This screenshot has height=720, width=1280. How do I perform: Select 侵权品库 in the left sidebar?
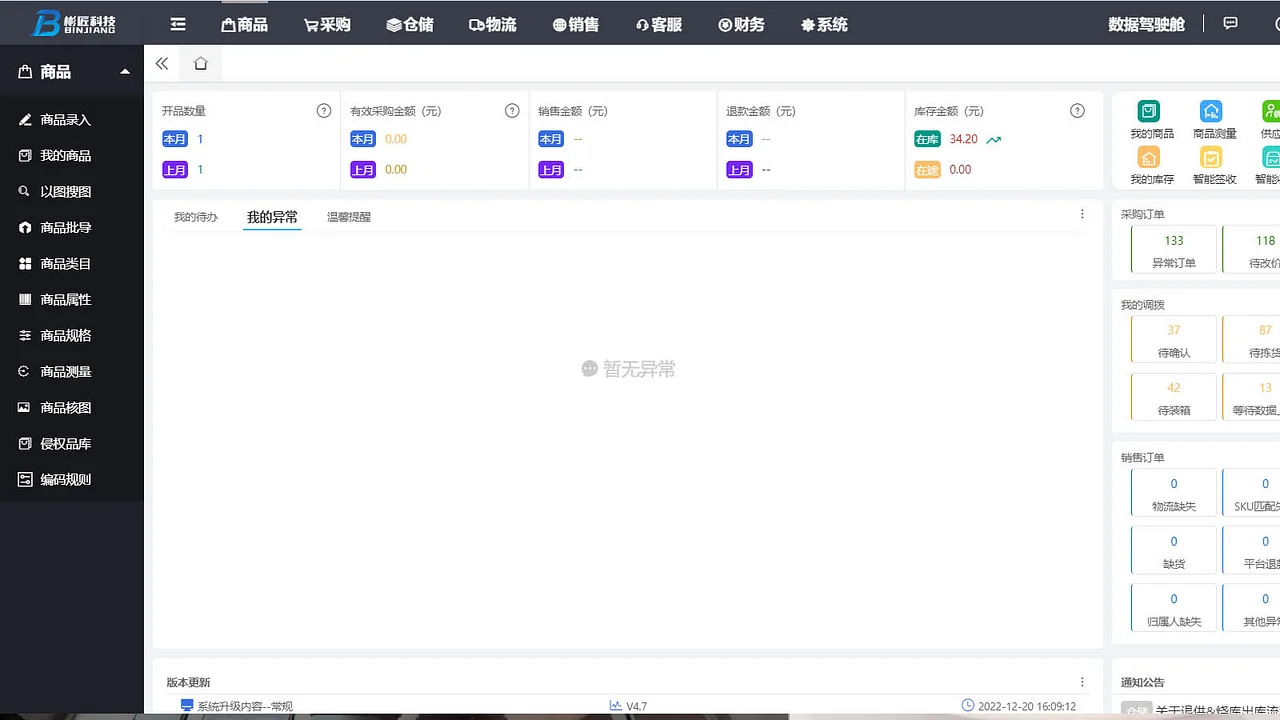pos(60,443)
